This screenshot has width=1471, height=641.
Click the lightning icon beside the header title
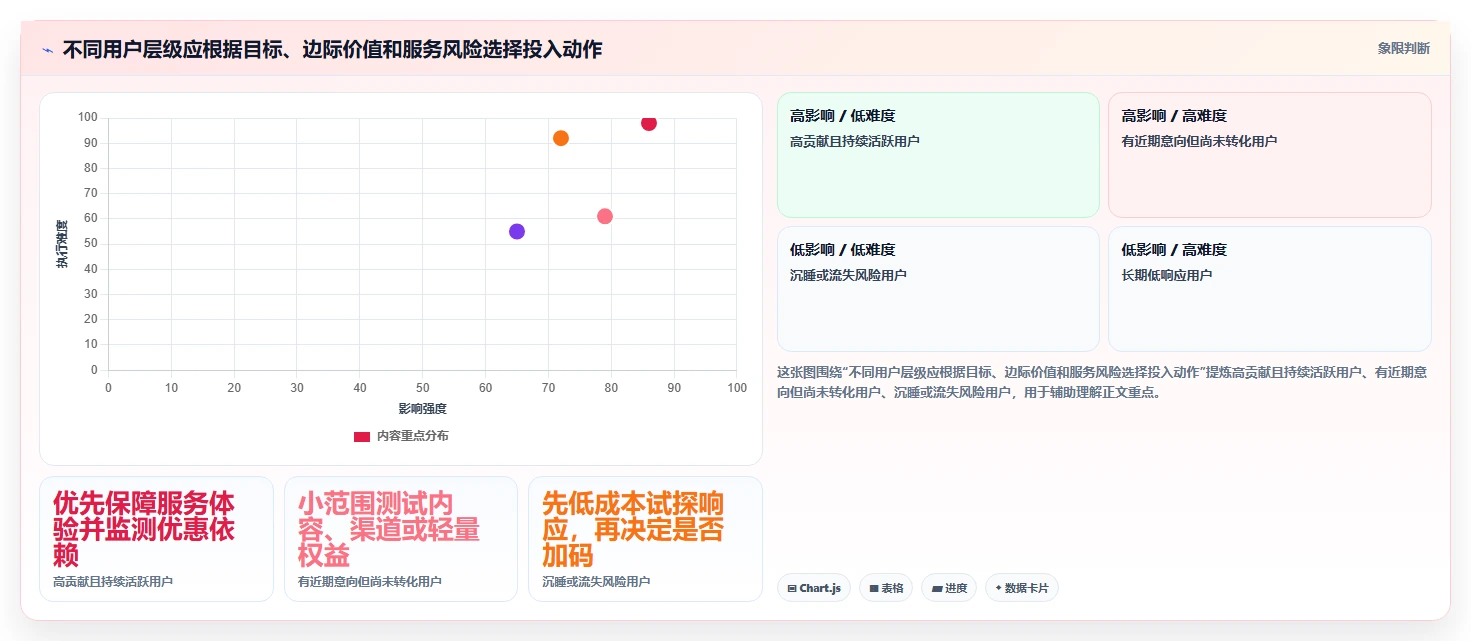[x=48, y=50]
